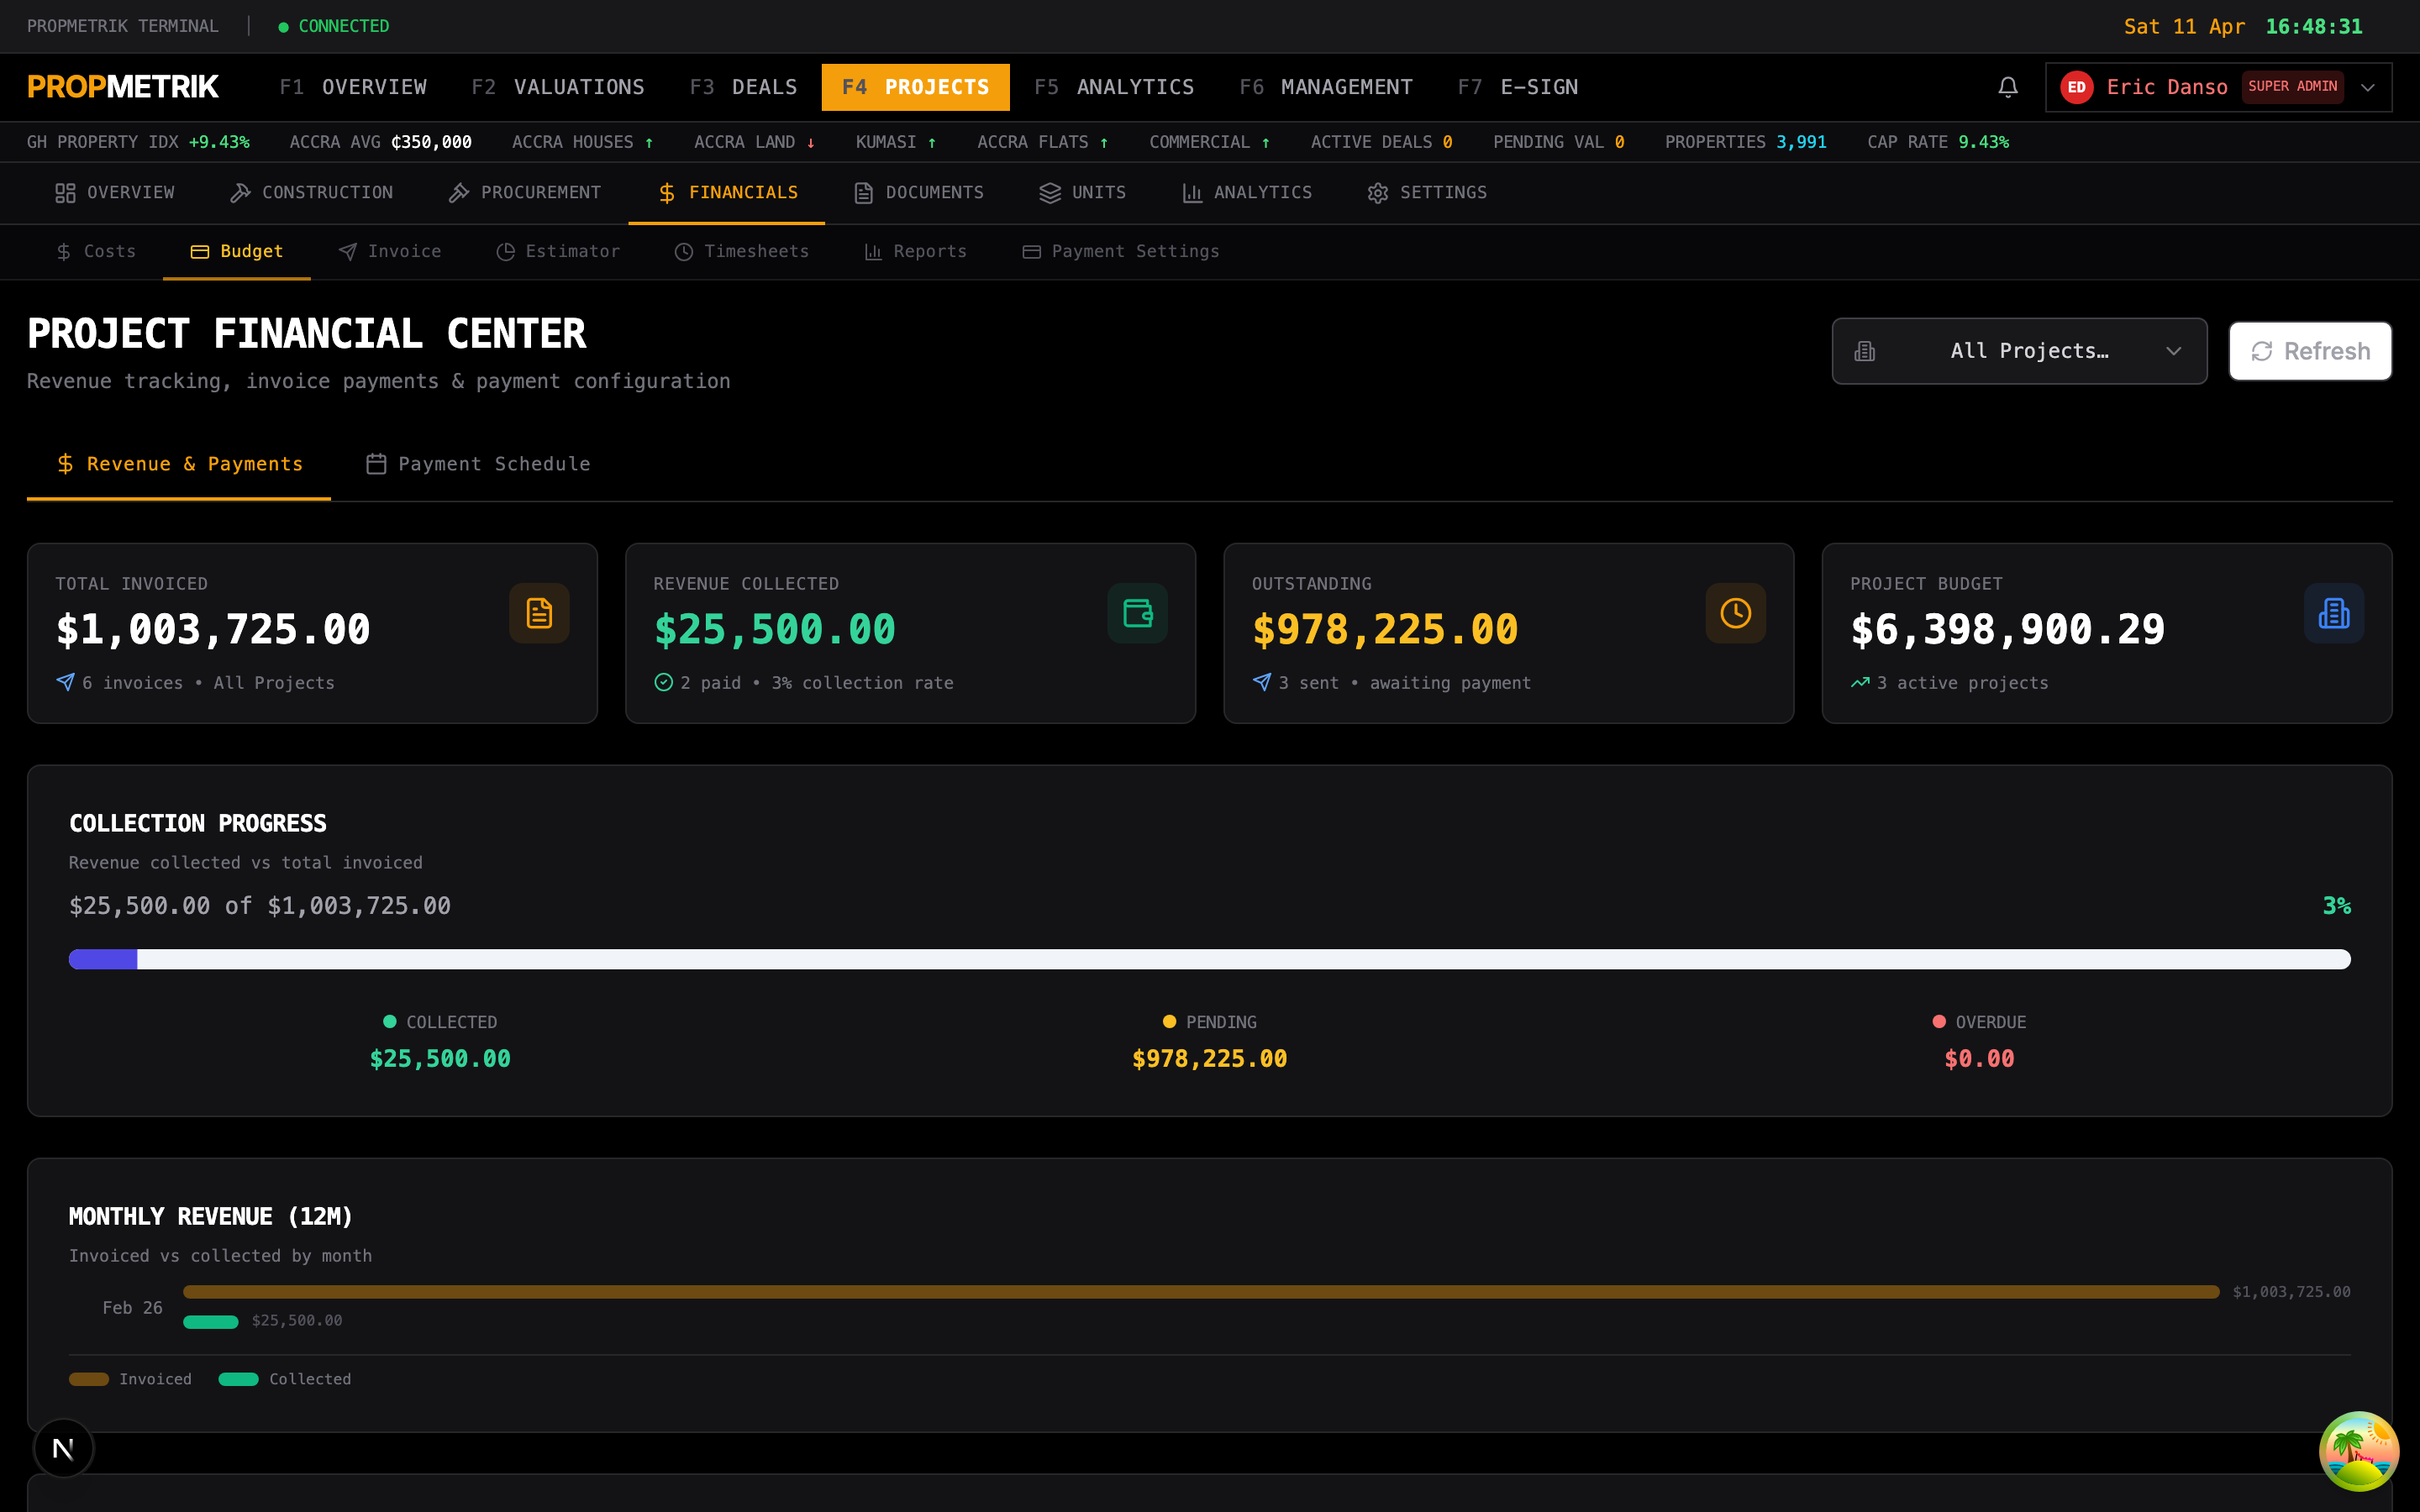The image size is (2420, 1512).
Task: Click the Next.js dev tools badge
Action: (x=63, y=1448)
